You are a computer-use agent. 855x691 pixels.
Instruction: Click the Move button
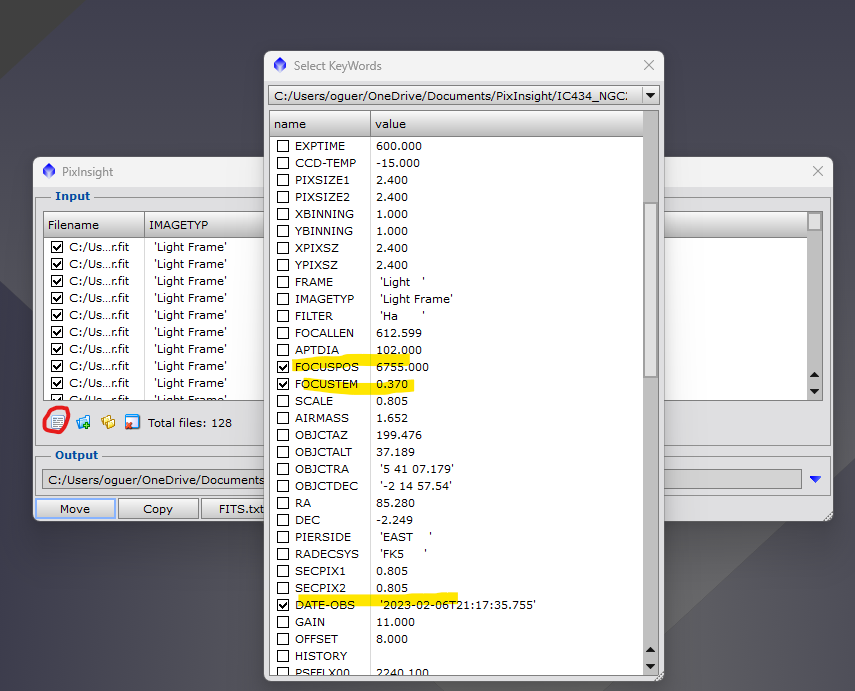(75, 509)
